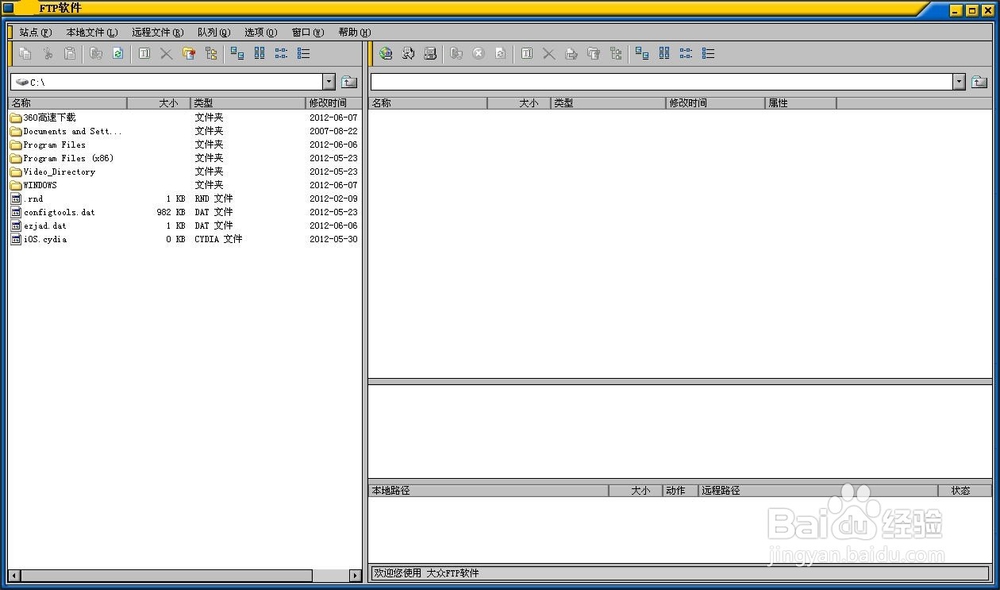The image size is (1000, 590).
Task: Click the disconnect server icon in remote toolbar
Action: click(x=430, y=54)
